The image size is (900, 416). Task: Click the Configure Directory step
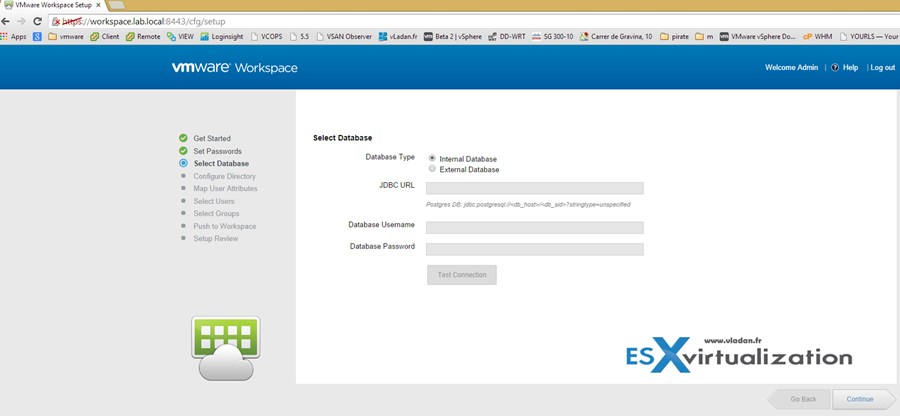[x=224, y=176]
